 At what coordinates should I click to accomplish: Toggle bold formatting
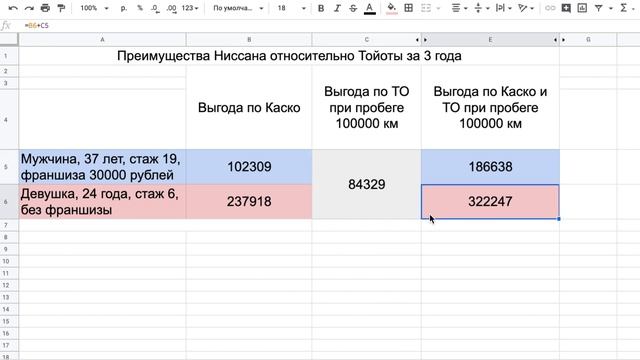(321, 8)
